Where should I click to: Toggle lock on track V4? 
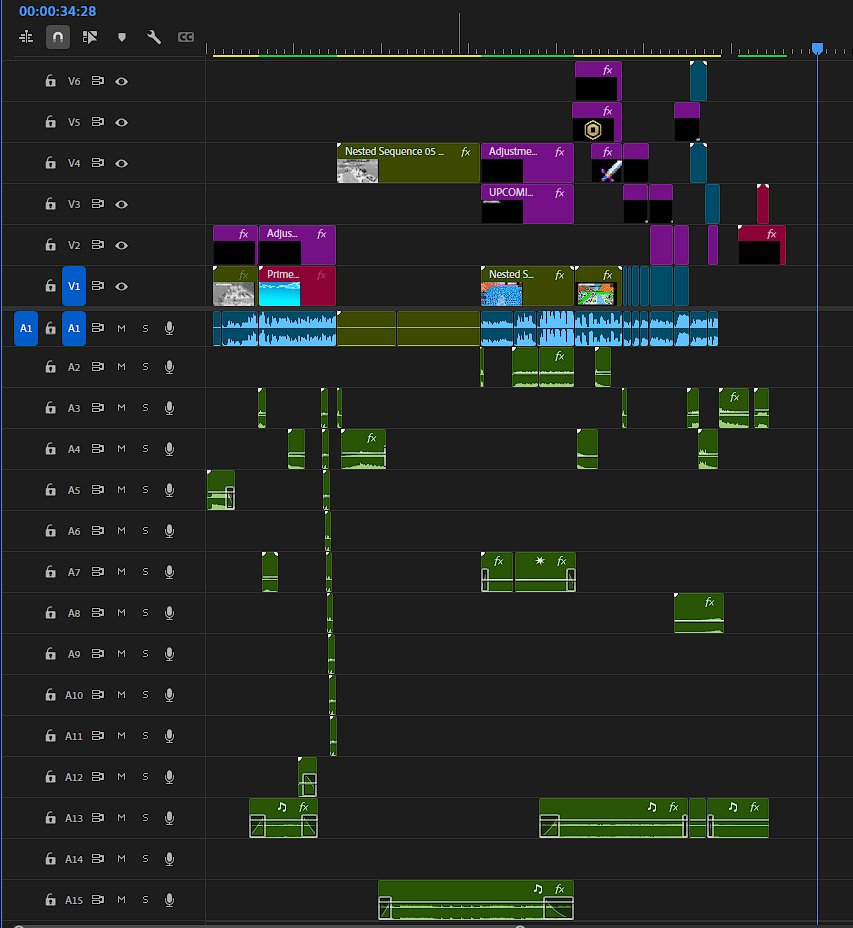[51, 163]
